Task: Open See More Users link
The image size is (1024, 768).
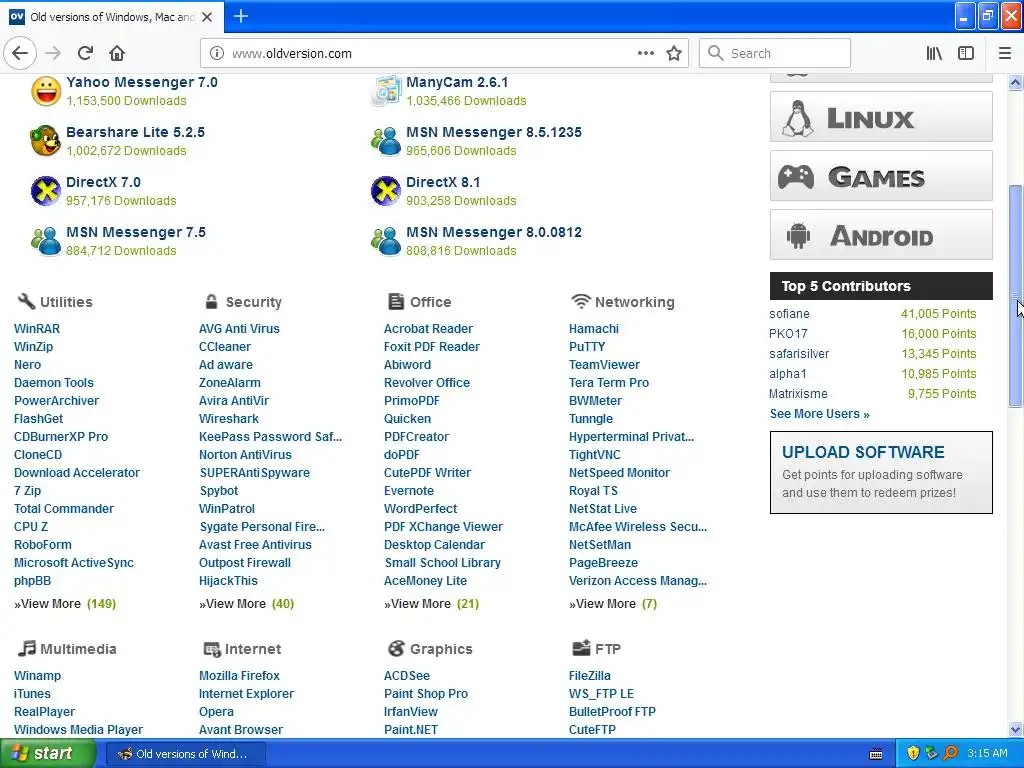Action: pos(819,413)
